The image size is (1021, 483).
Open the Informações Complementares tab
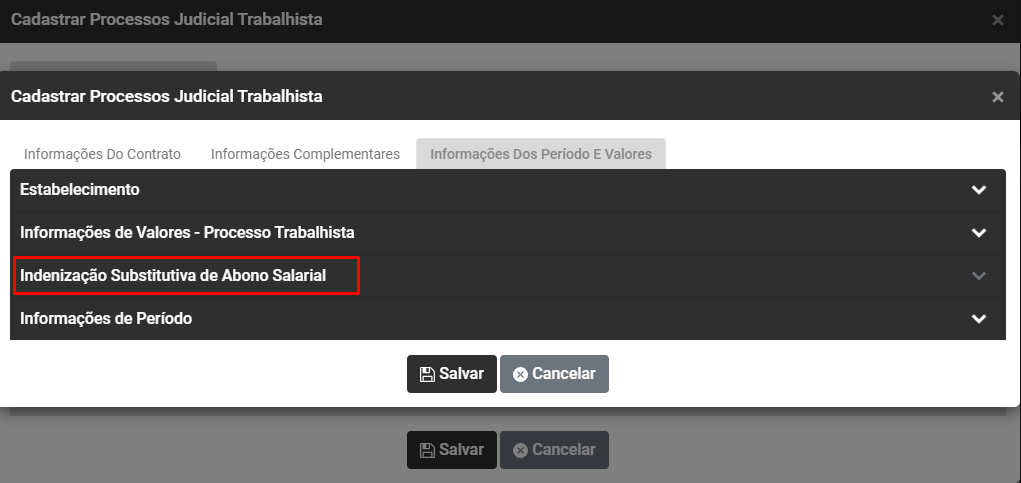tap(305, 154)
